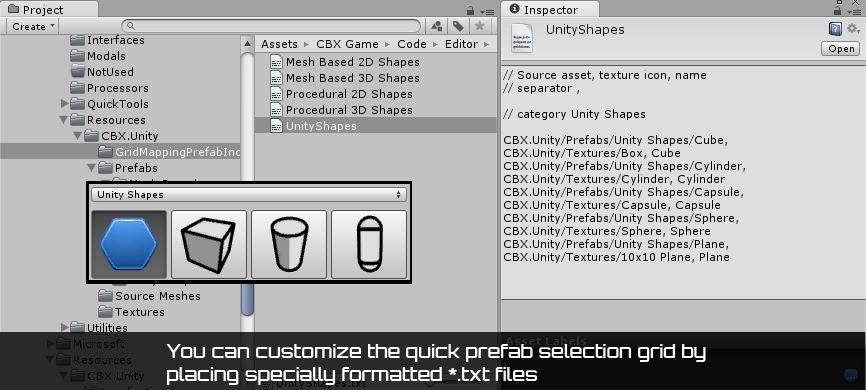The height and width of the screenshot is (390, 866).
Task: Select the Cube prefab thumbnail
Action: tap(209, 244)
